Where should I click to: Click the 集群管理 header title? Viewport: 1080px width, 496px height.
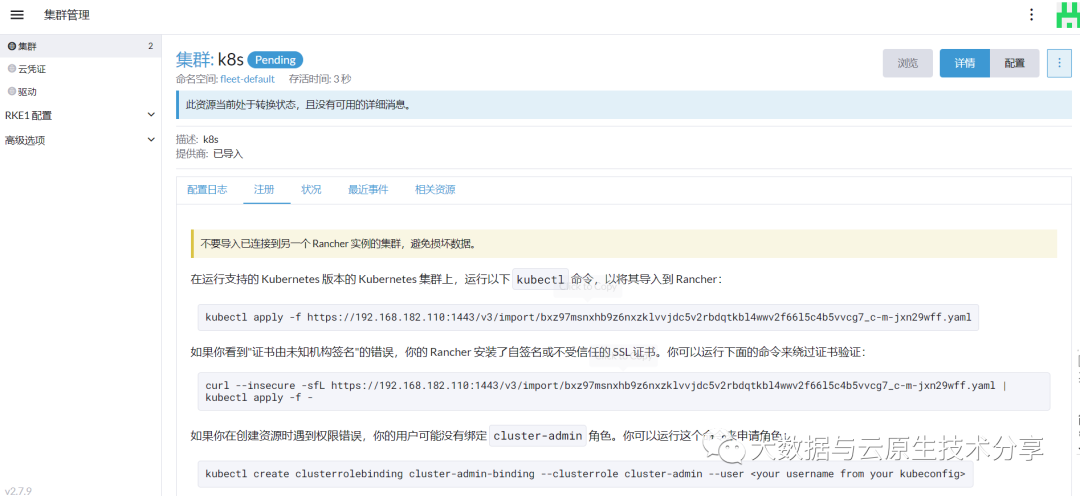tap(66, 14)
